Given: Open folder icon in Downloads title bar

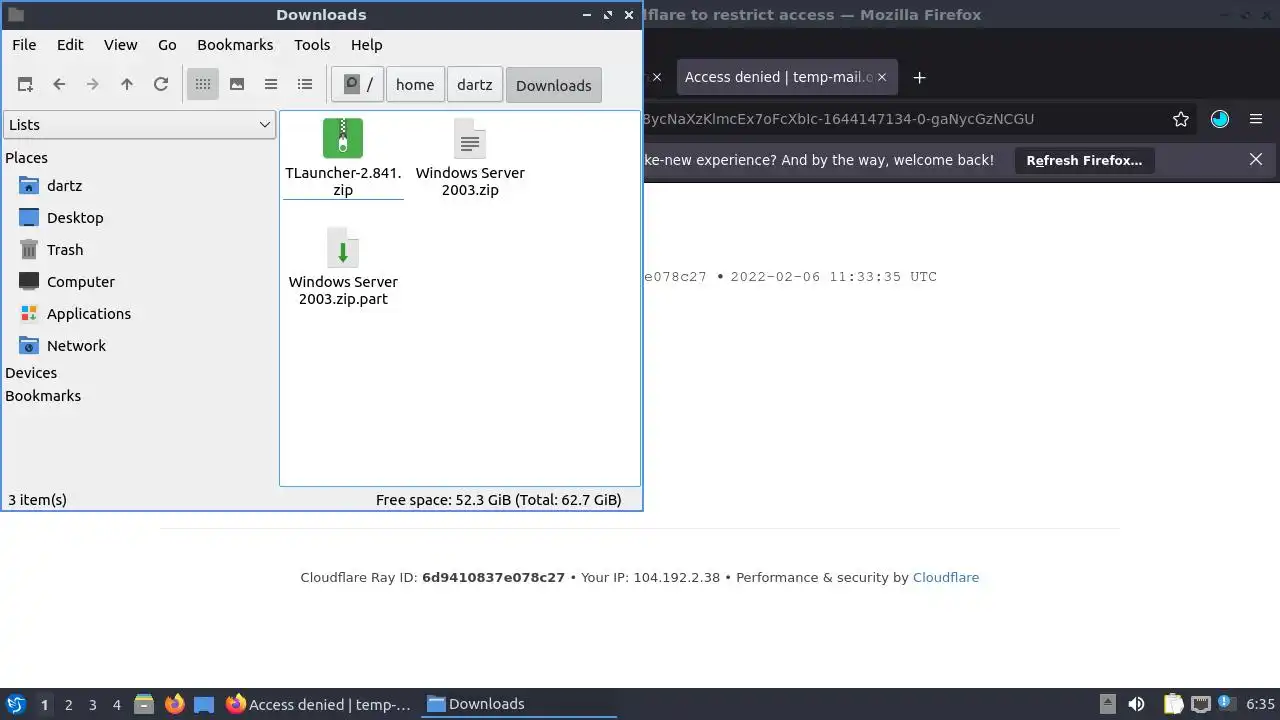Looking at the screenshot, I should pyautogui.click(x=15, y=15).
